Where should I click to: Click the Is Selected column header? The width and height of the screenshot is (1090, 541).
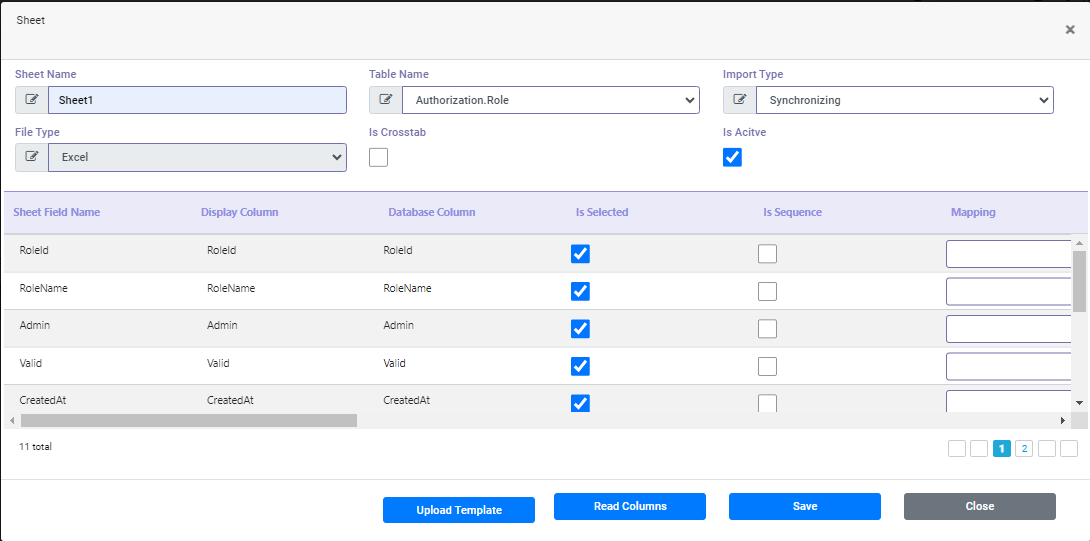click(602, 212)
